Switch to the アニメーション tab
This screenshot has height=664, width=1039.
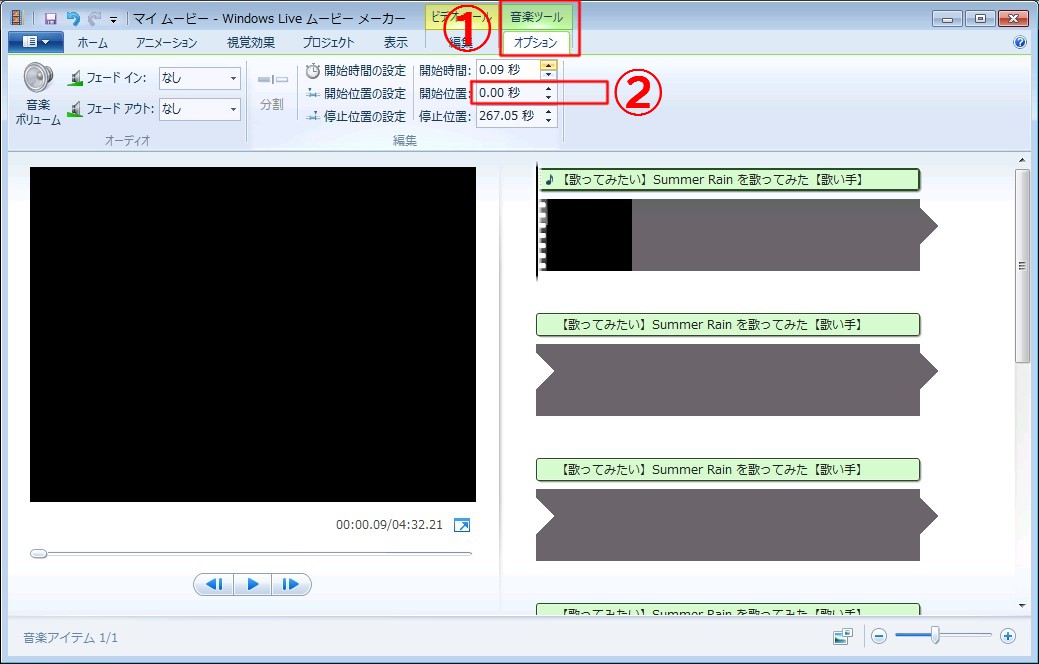tap(166, 43)
